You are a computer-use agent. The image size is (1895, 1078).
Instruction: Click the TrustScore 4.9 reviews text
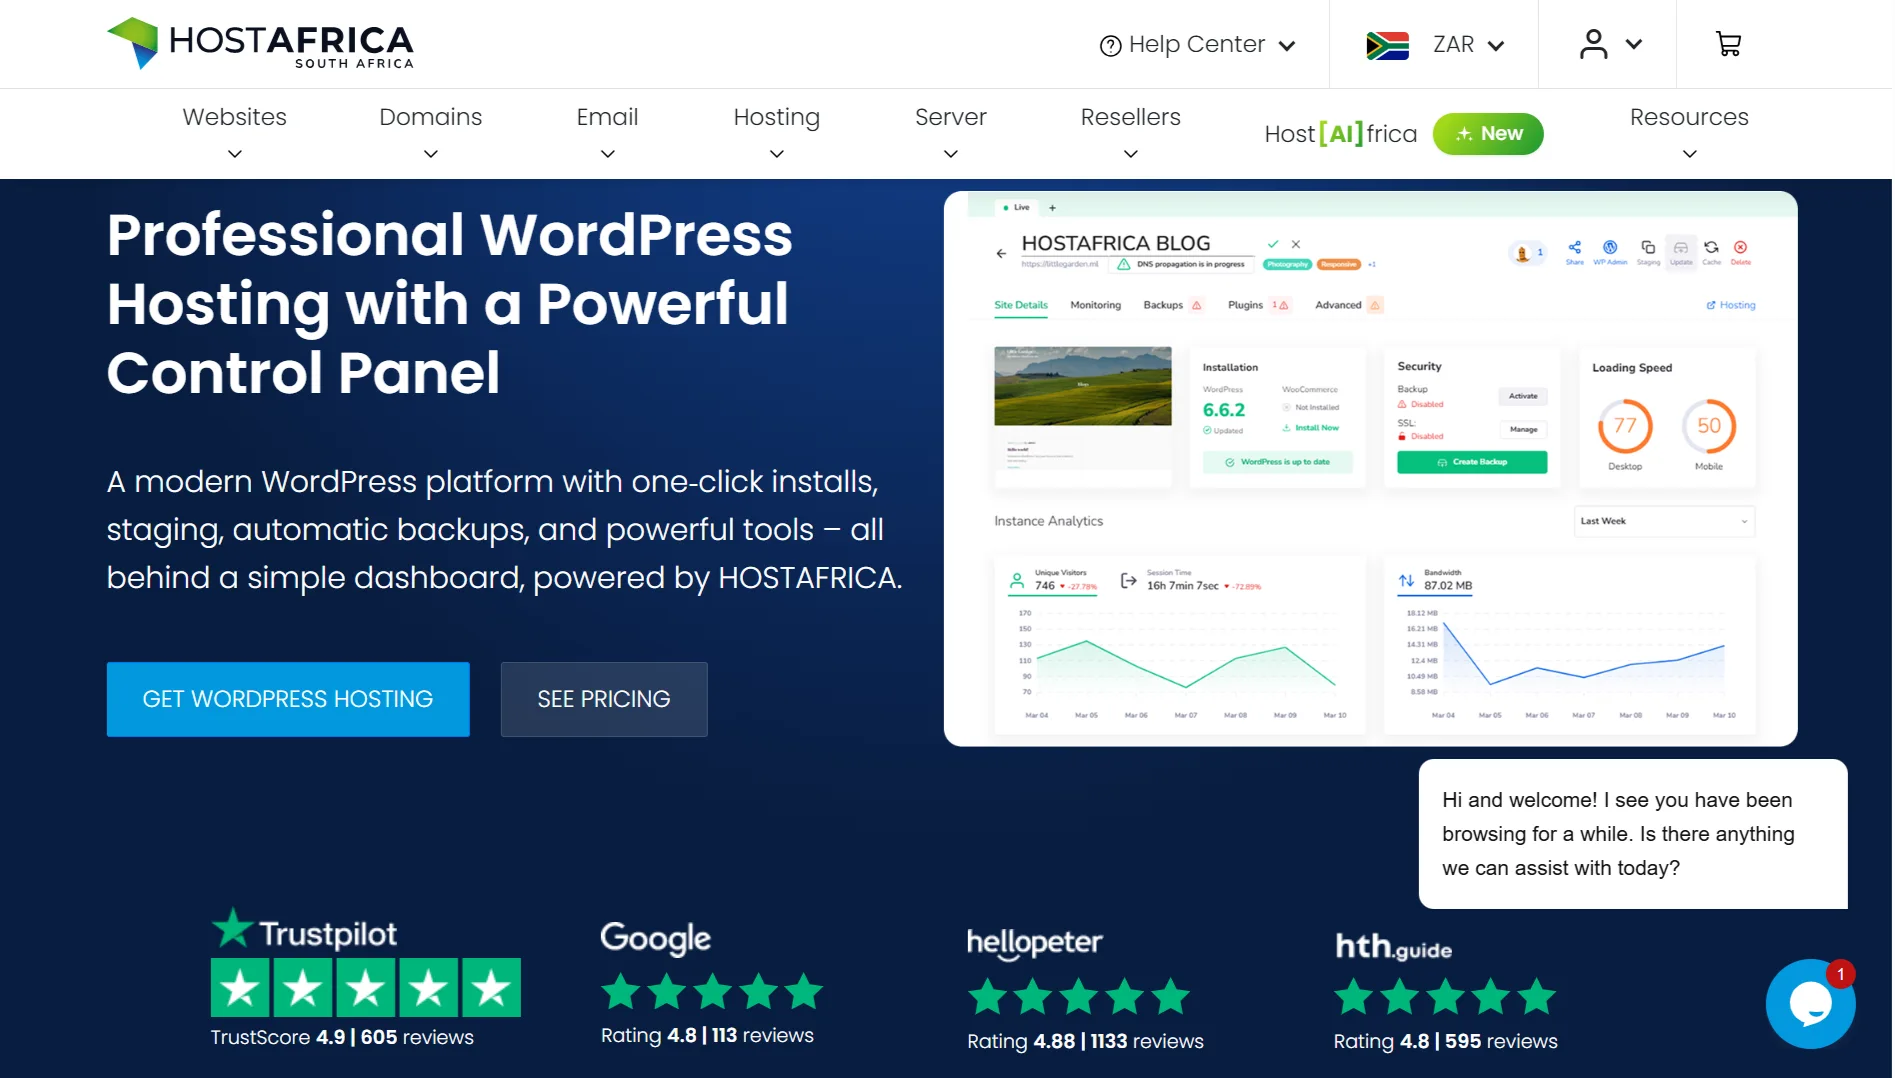[x=342, y=1037]
